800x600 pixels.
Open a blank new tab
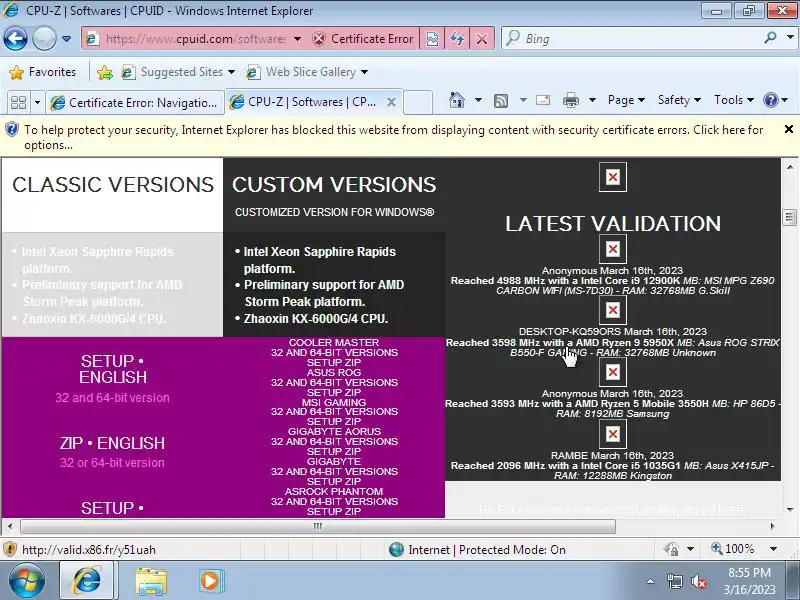[x=418, y=102]
